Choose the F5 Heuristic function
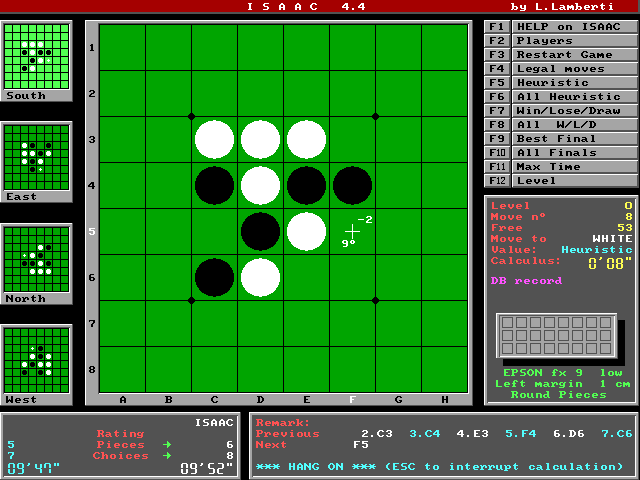 (x=560, y=82)
